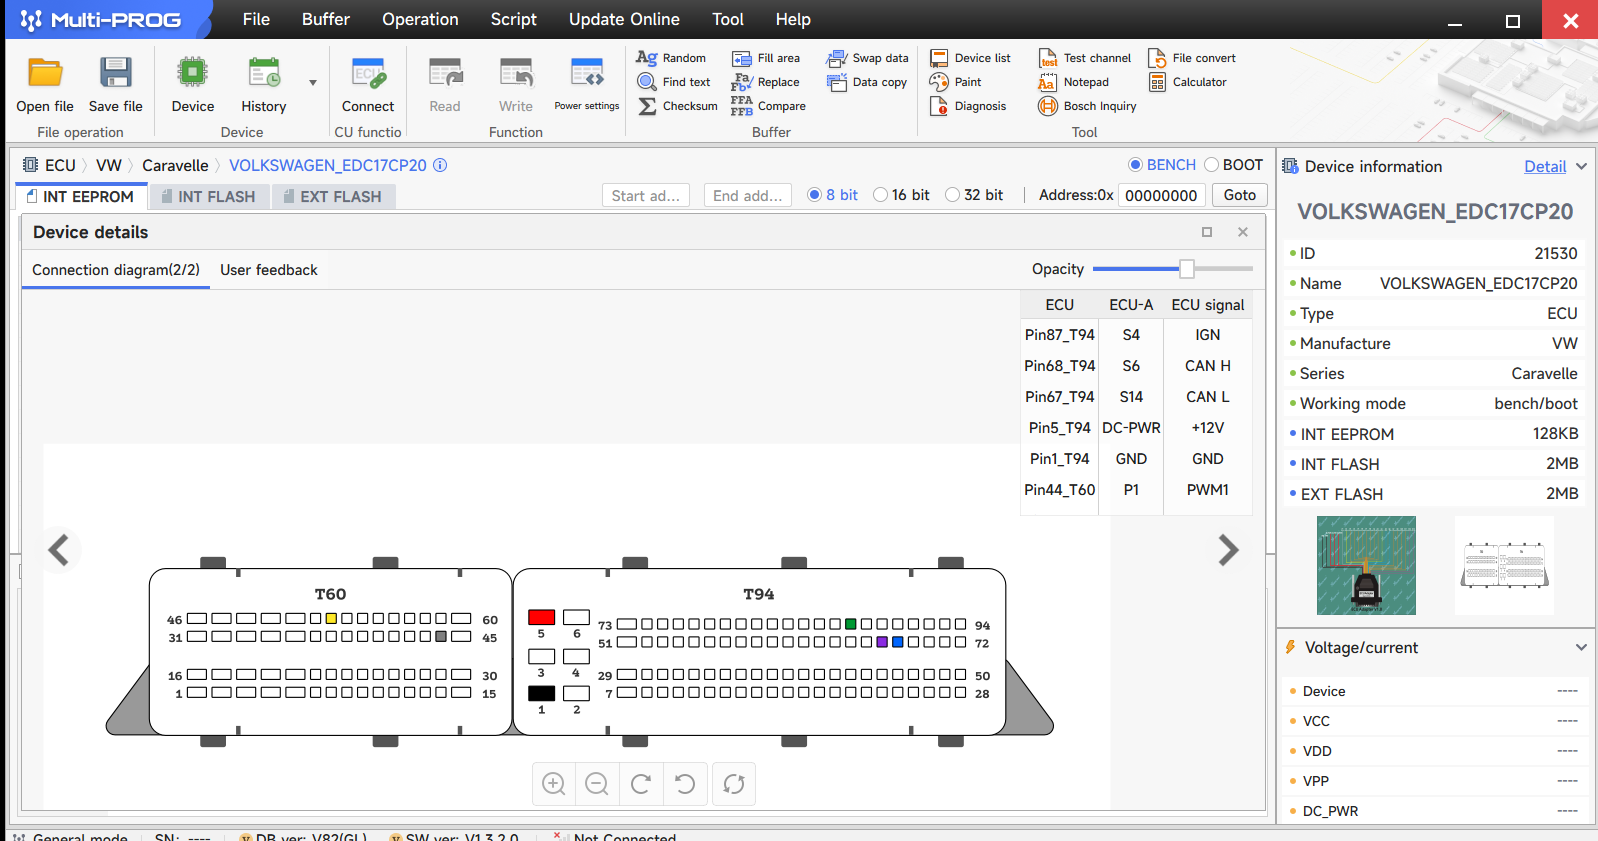Select the 32 bit display option

point(953,195)
